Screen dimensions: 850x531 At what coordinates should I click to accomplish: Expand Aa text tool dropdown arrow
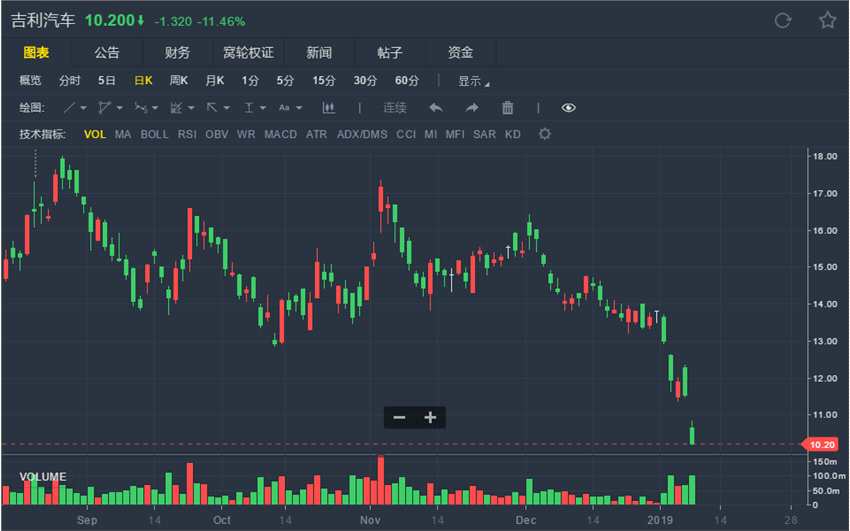tap(299, 108)
